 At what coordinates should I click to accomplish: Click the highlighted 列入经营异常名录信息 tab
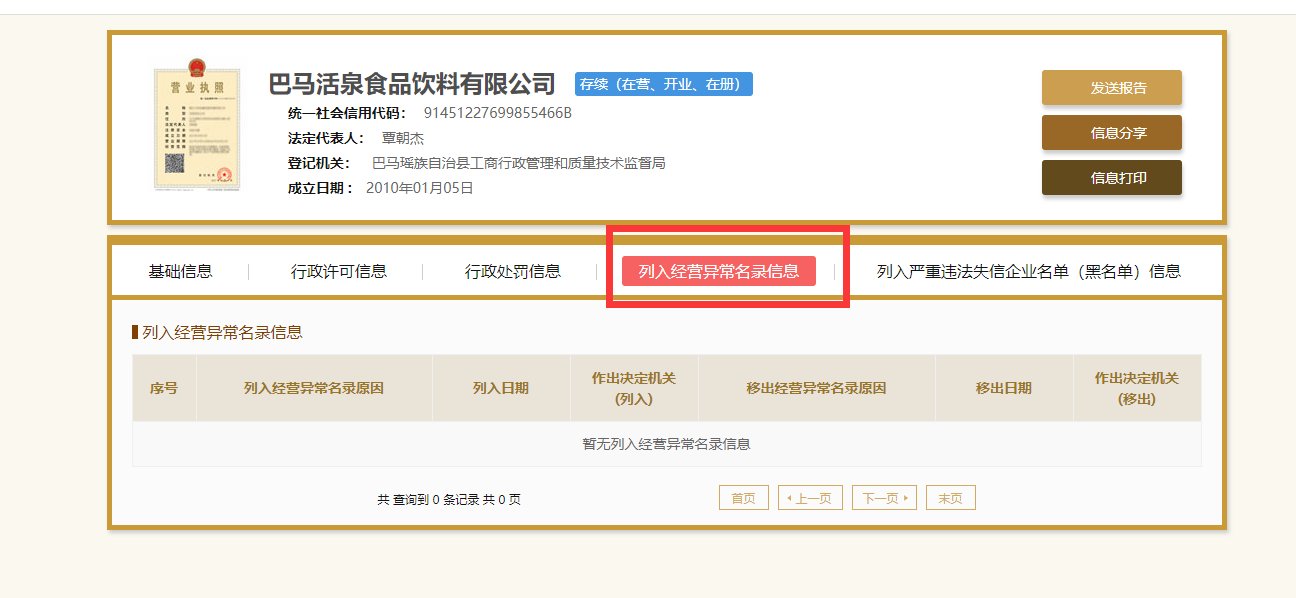(722, 270)
